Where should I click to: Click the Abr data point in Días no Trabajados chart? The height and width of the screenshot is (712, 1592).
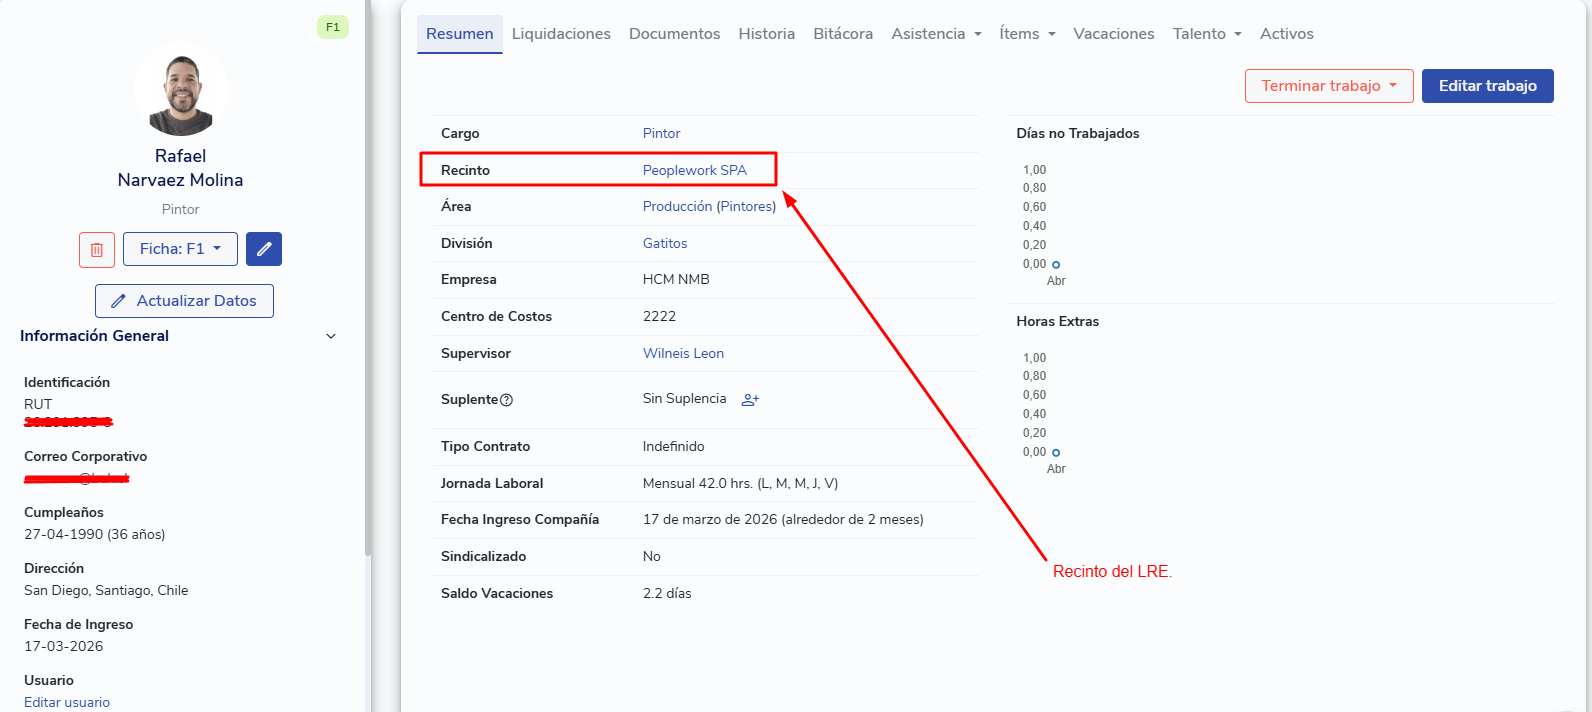pos(1056,264)
